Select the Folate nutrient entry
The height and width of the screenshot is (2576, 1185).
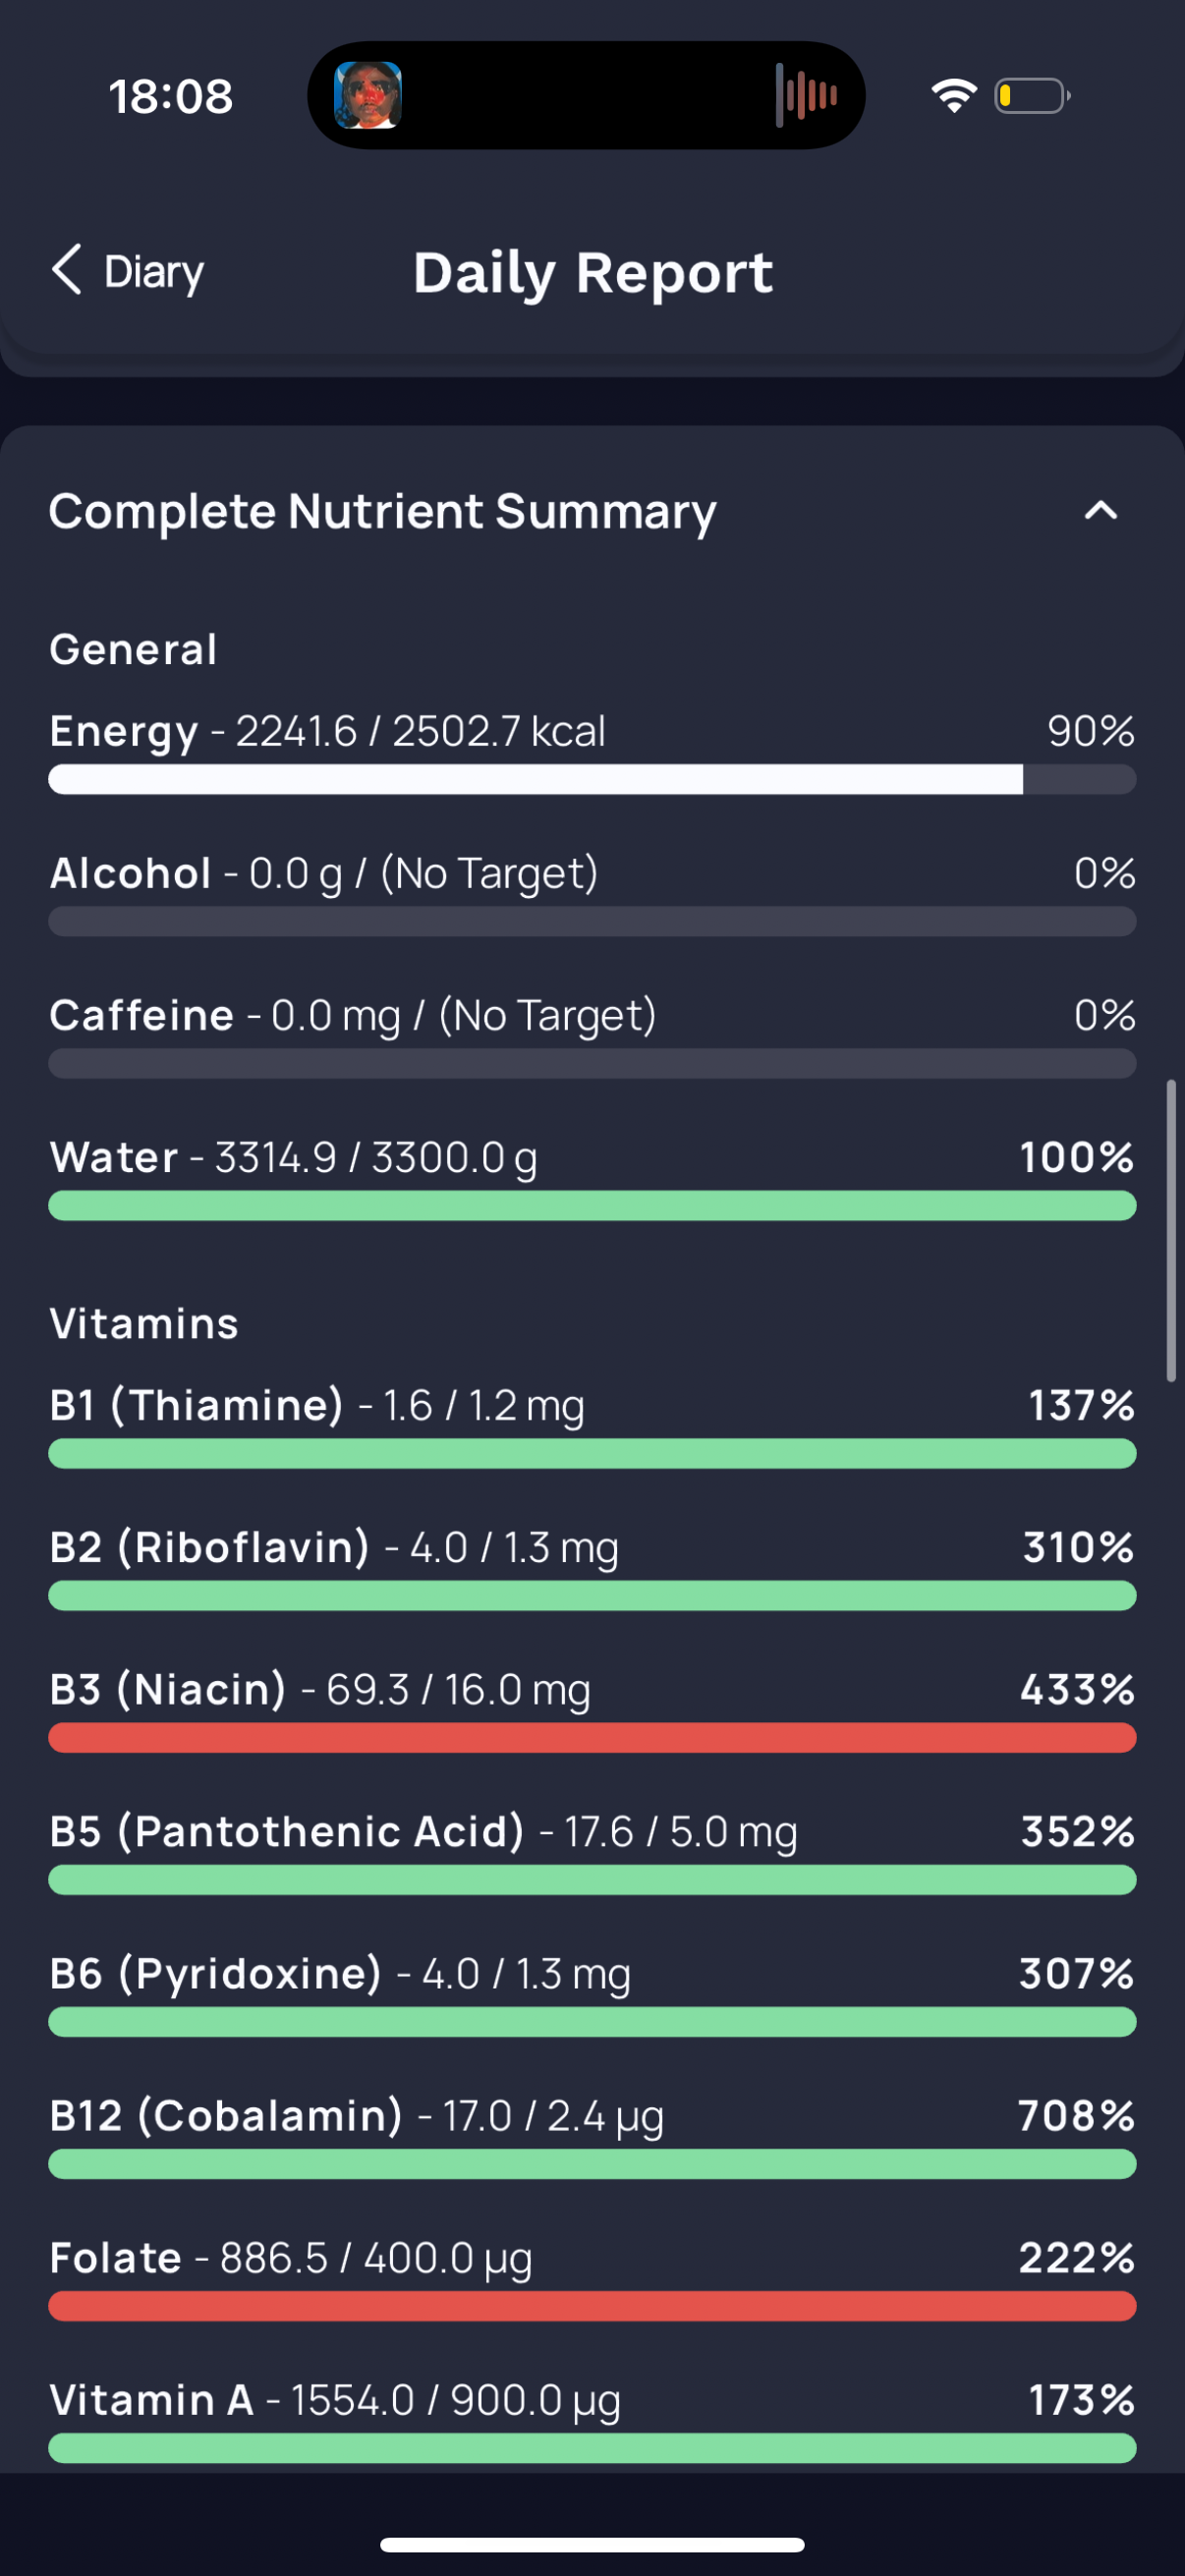592,2277
